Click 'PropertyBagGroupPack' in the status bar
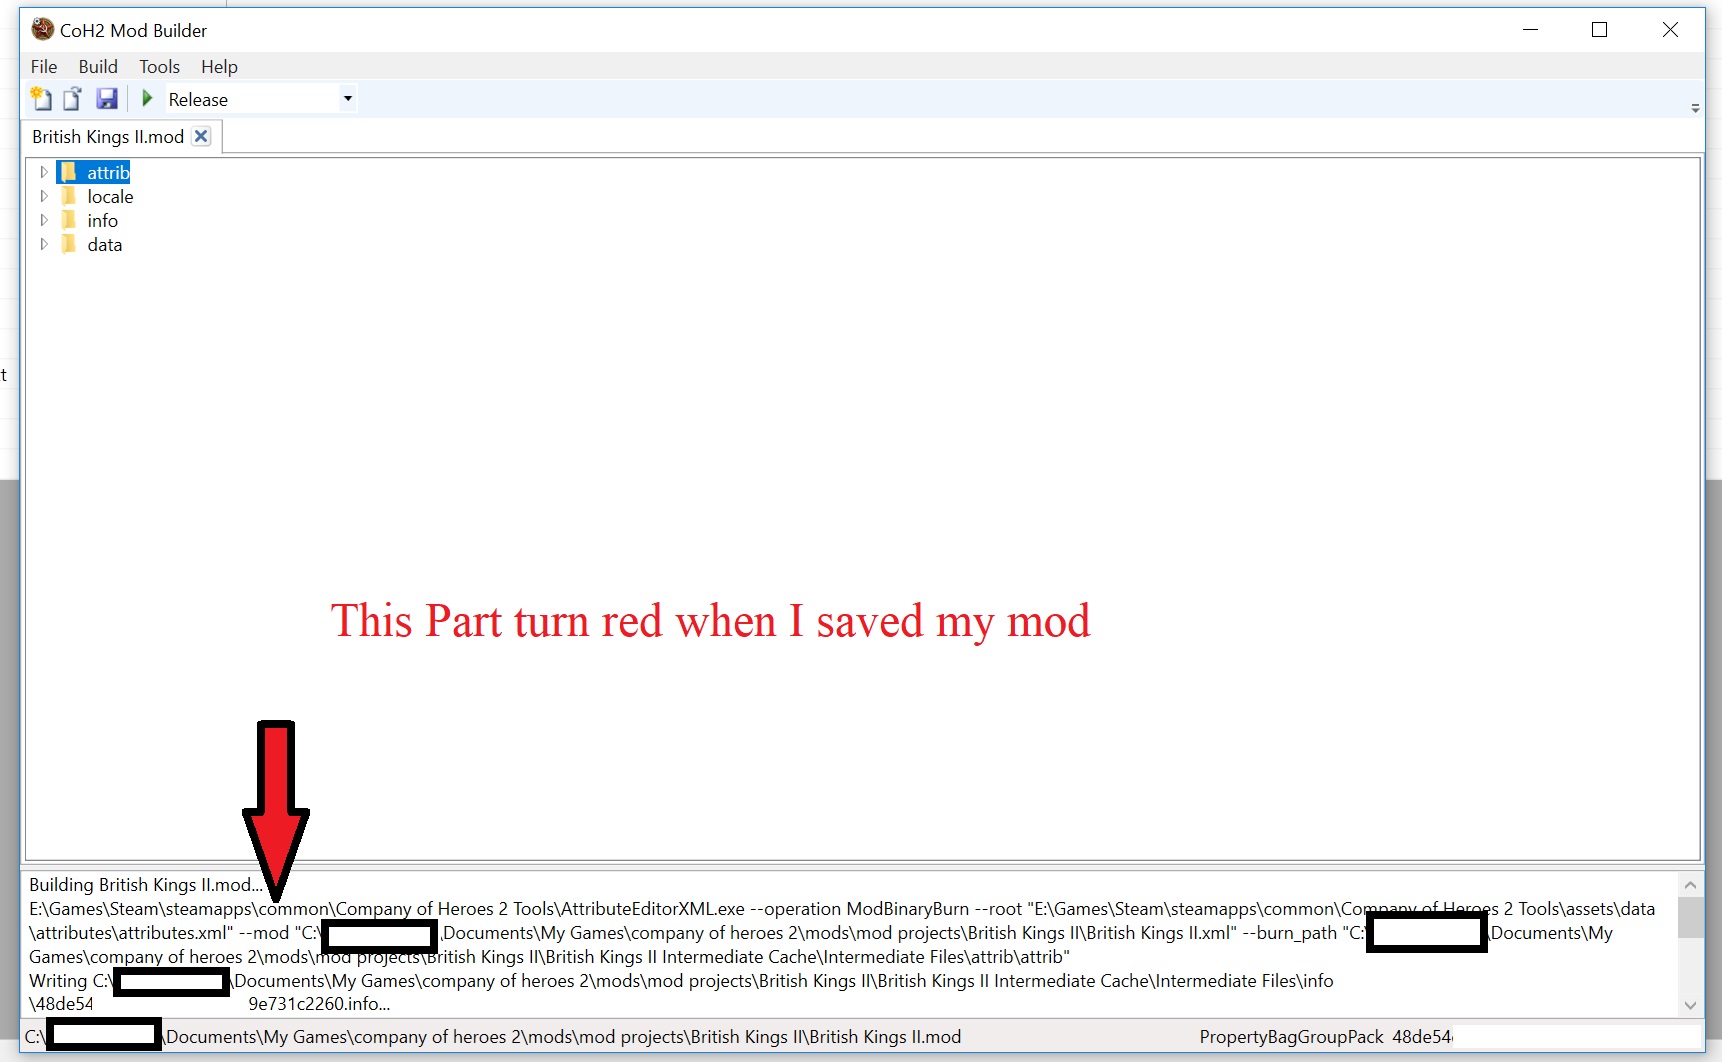The image size is (1722, 1062). 1291,1037
